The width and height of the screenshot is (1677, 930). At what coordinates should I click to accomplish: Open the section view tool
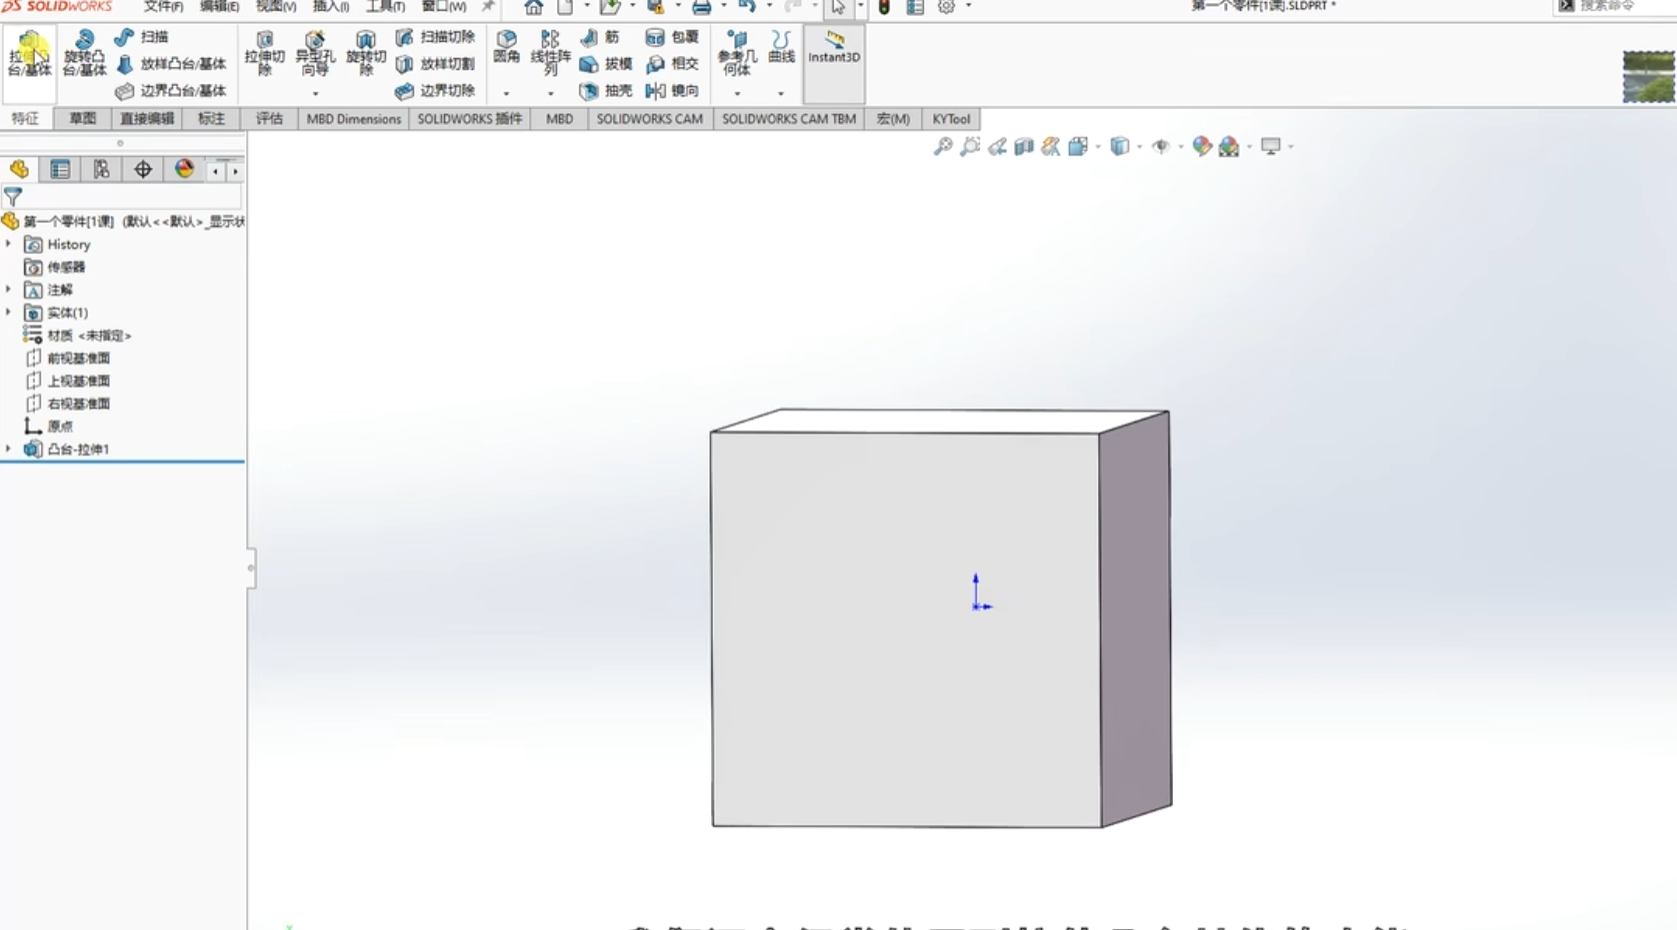[x=1023, y=147]
